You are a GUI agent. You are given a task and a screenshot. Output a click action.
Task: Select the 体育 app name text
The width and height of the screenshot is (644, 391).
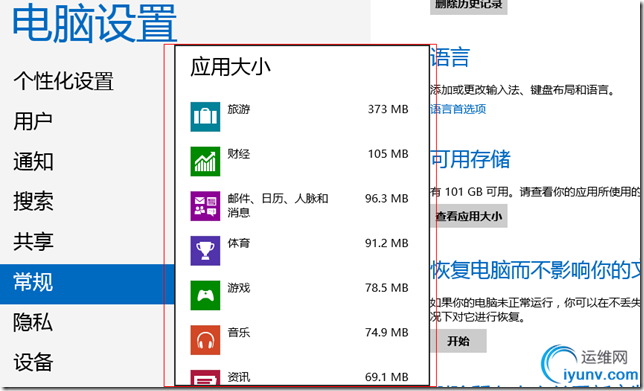pos(239,243)
